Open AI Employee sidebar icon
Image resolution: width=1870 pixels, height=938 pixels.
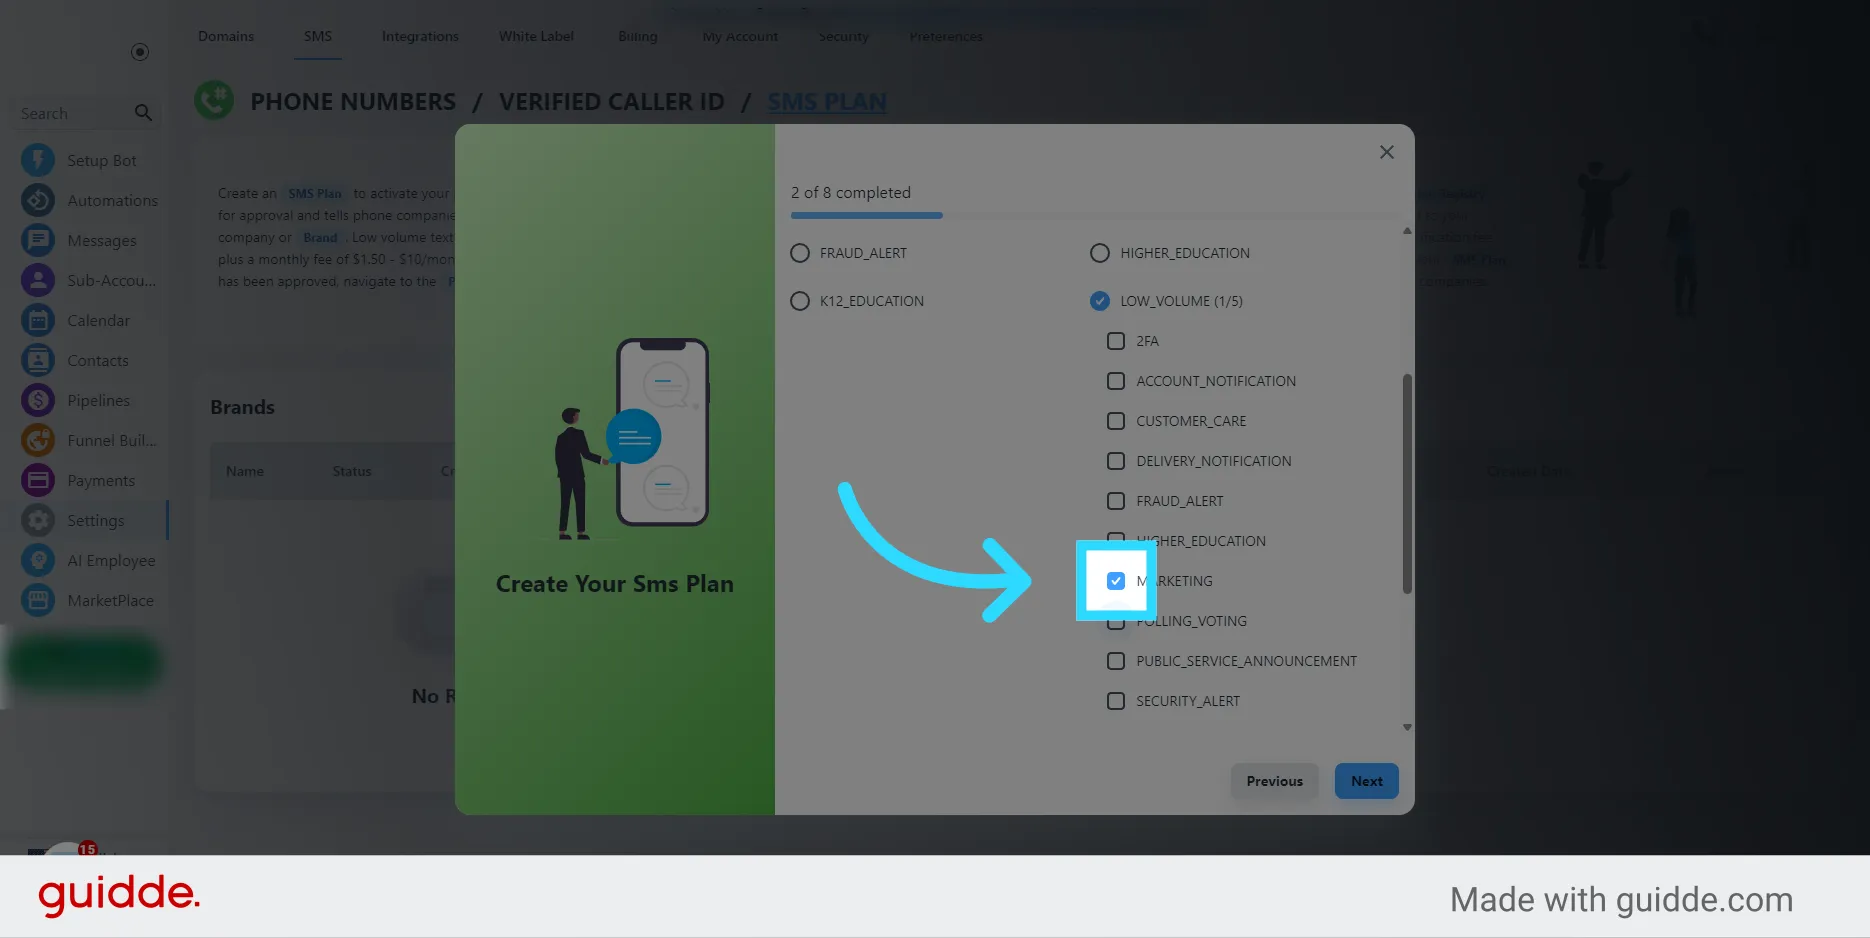point(38,560)
